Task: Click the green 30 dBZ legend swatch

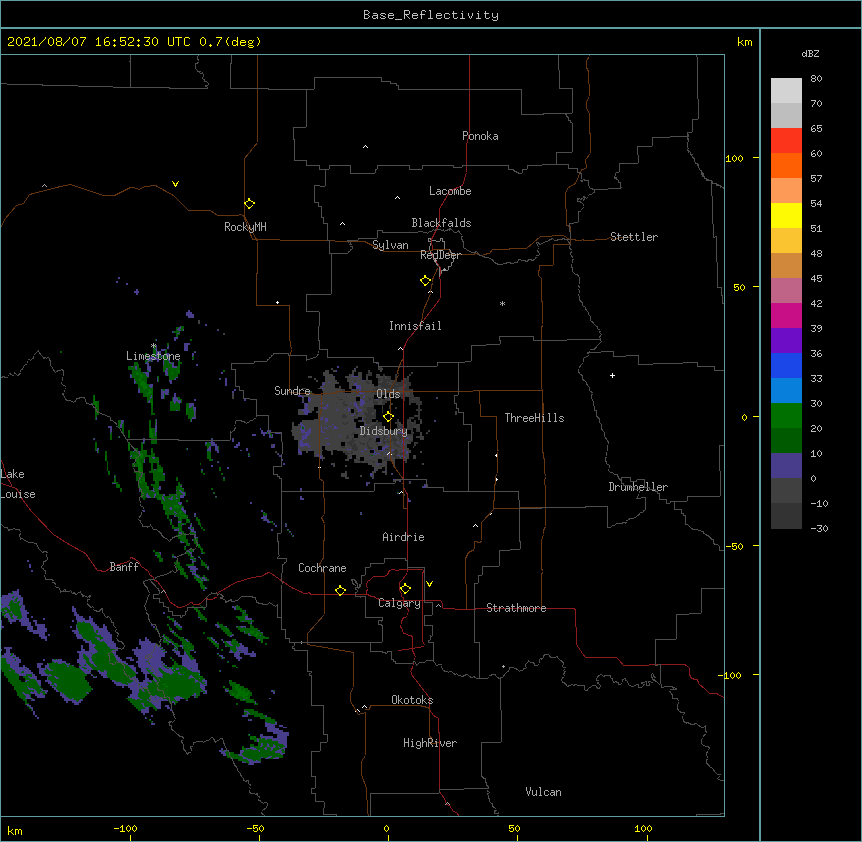Action: pos(786,416)
